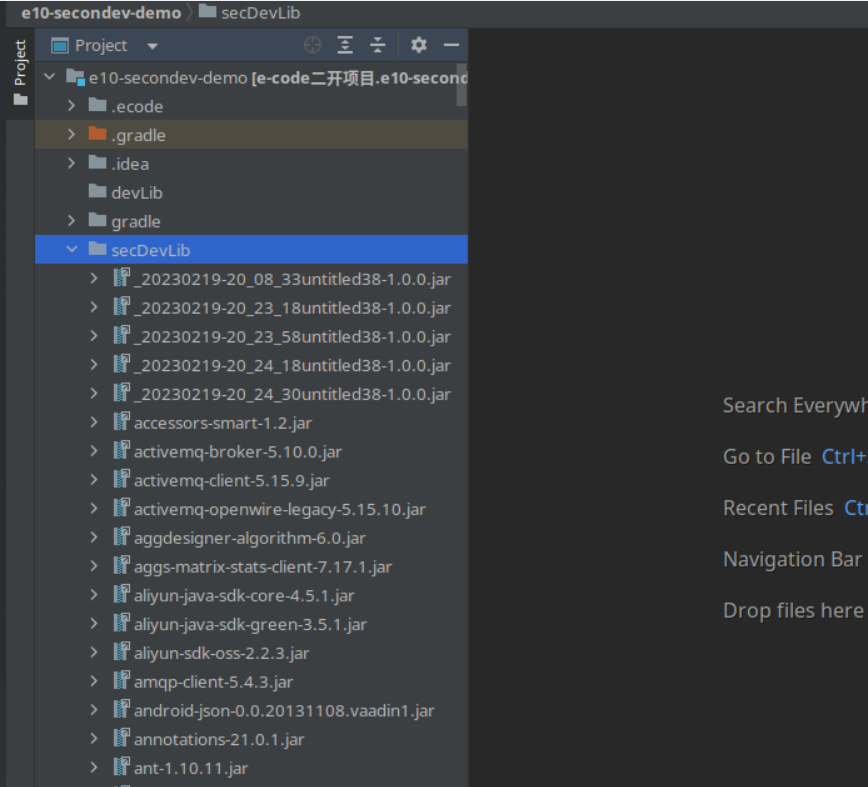The width and height of the screenshot is (868, 787).
Task: Click the Project tree vertical scrollbar thumb
Action: [x=461, y=85]
